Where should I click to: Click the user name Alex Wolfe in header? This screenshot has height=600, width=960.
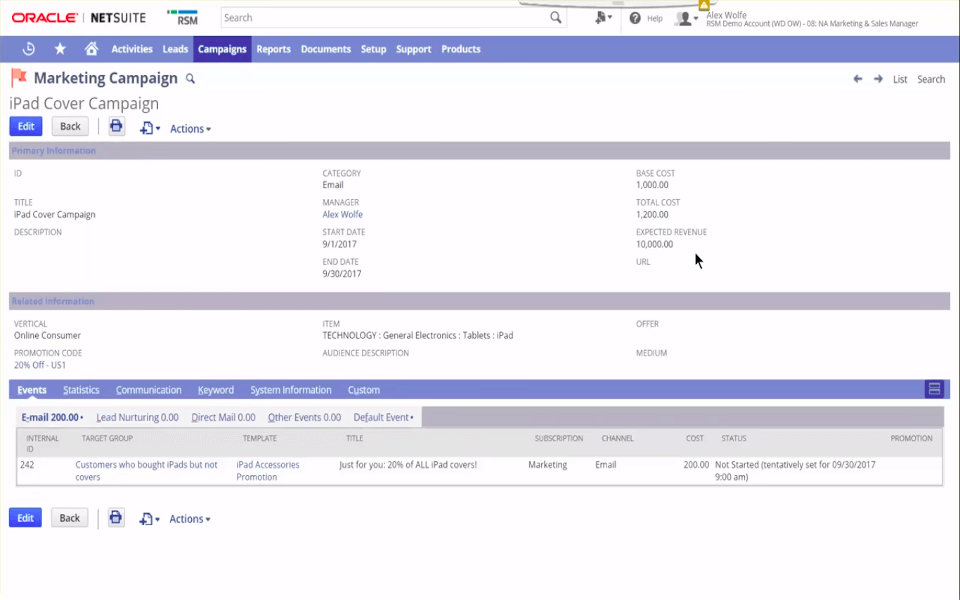pos(726,15)
